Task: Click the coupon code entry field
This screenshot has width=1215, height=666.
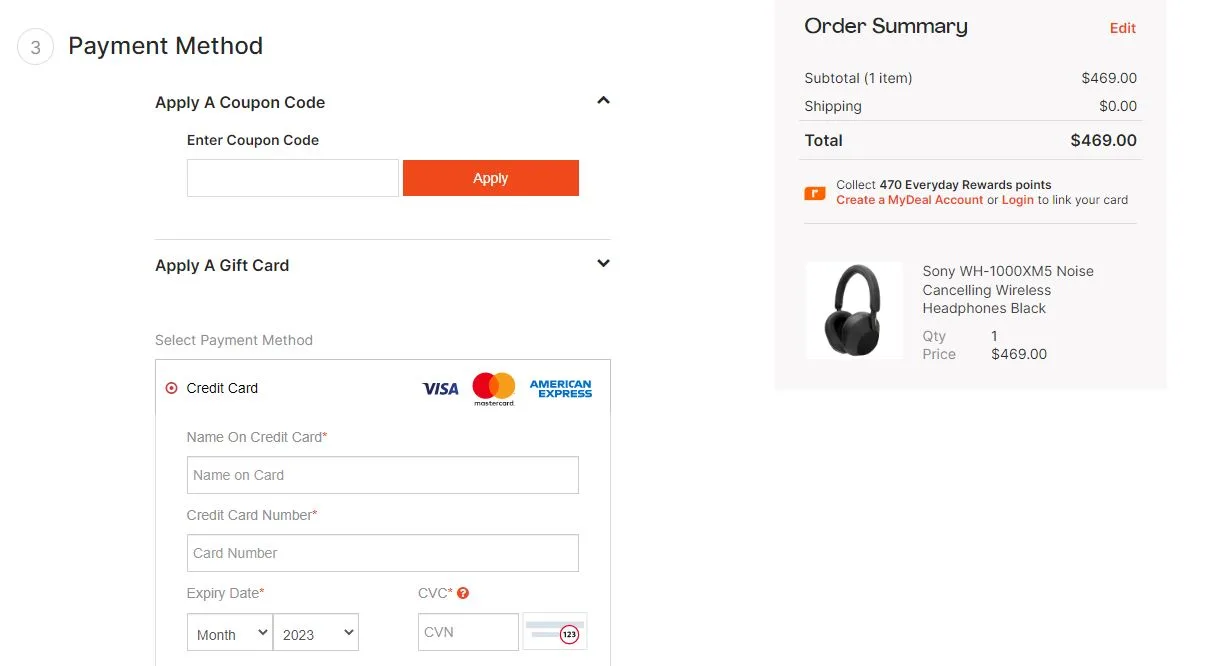Action: [x=292, y=178]
